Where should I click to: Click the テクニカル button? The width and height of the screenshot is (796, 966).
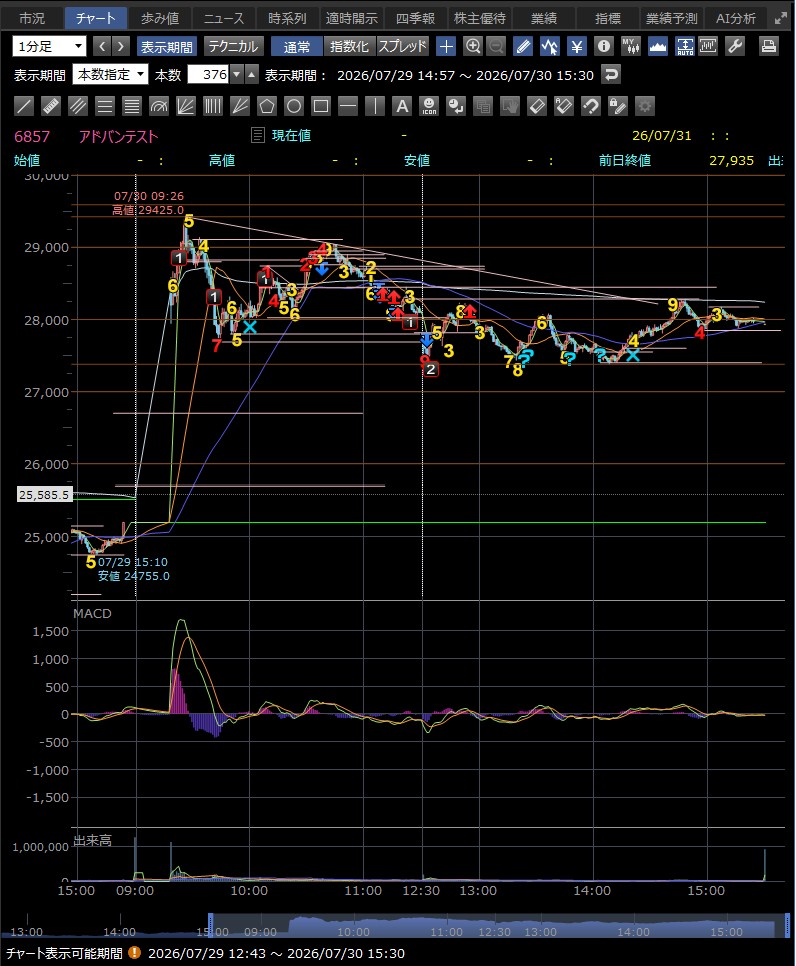tap(234, 46)
